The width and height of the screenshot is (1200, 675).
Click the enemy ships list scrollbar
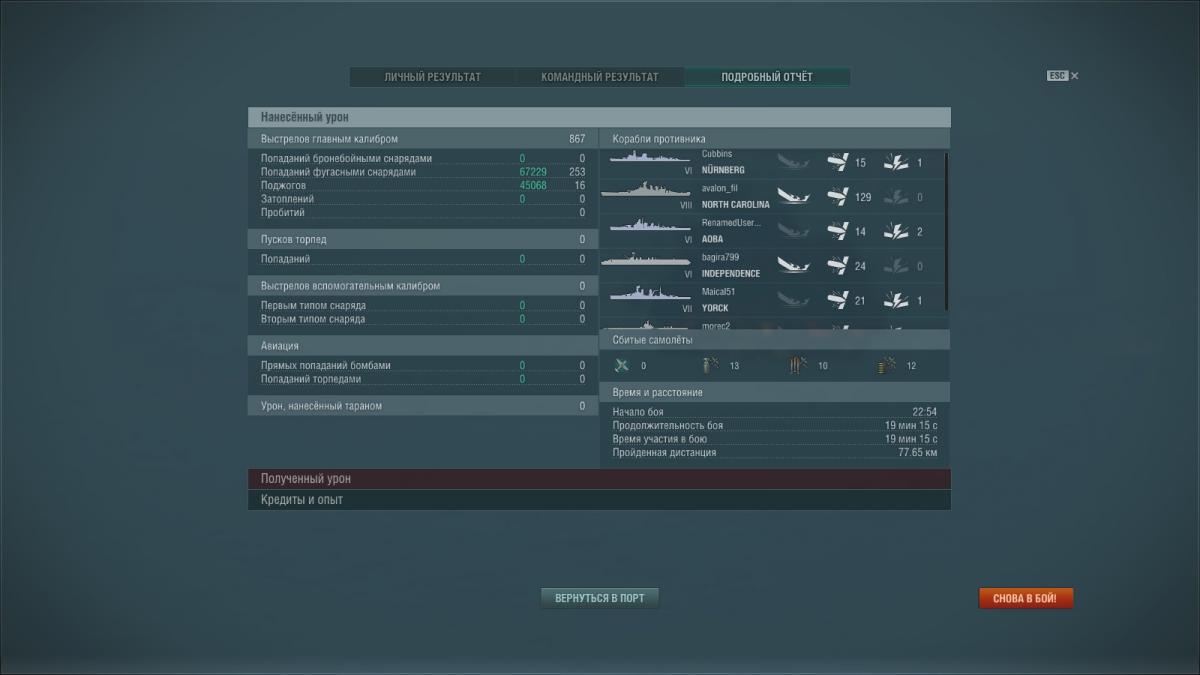tap(946, 230)
